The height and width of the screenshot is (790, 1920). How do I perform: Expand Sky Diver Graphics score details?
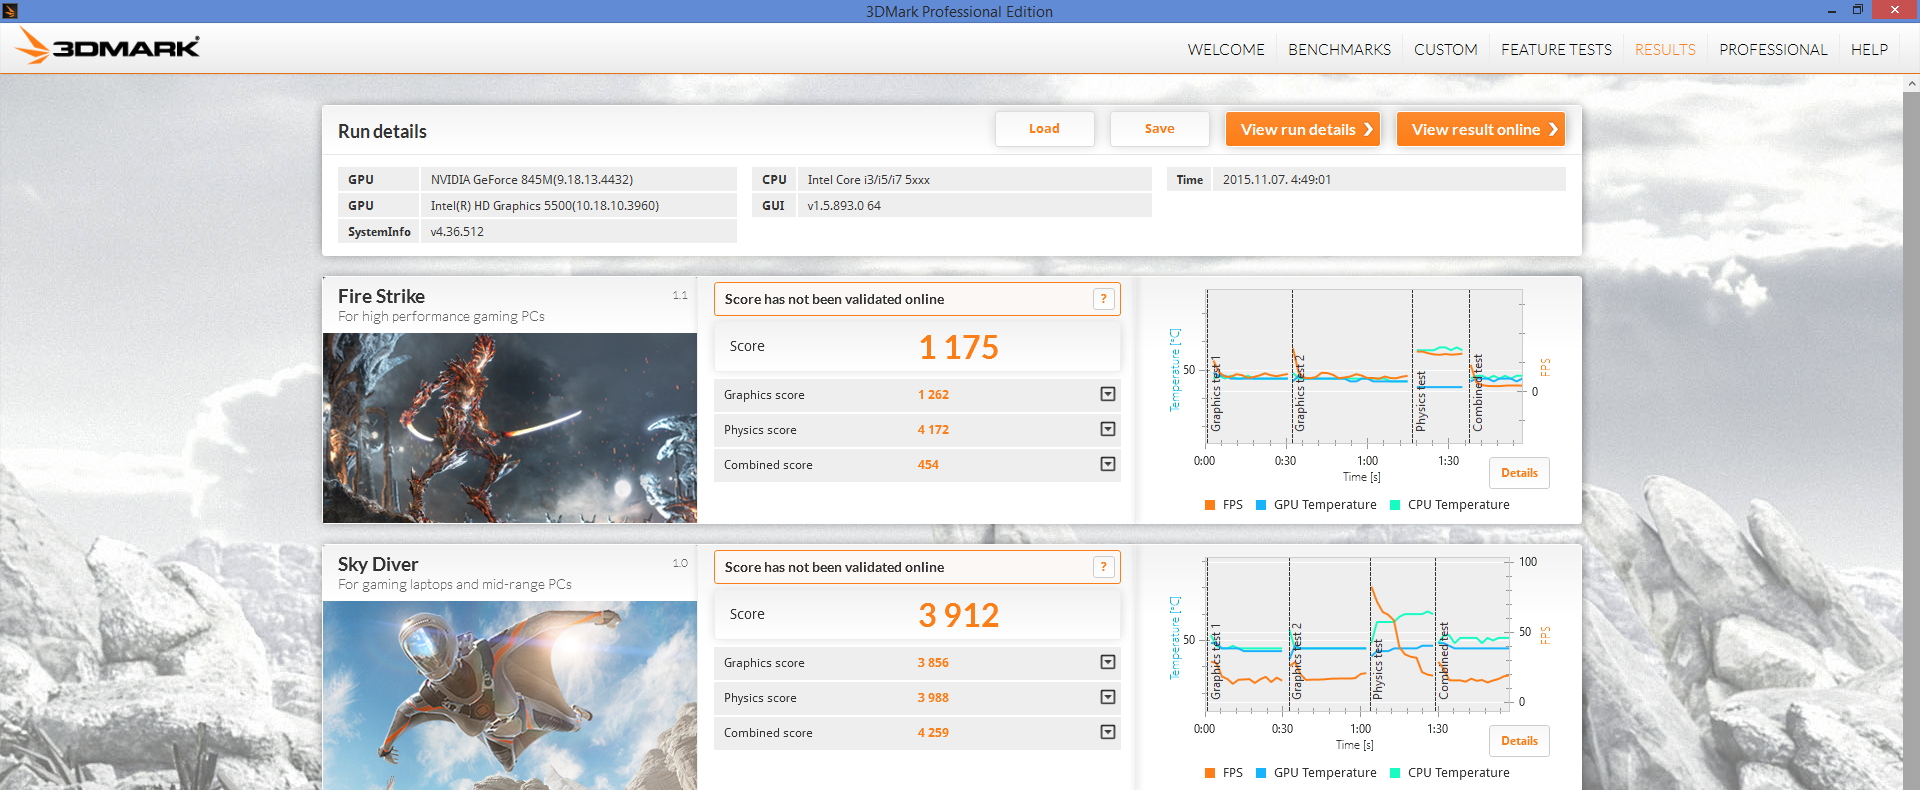[1107, 662]
